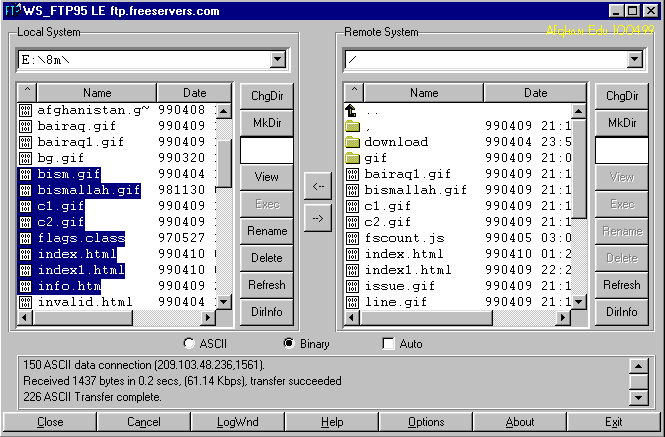665x437 pixels.
Task: Open the local directory path dropdown
Action: coord(284,60)
